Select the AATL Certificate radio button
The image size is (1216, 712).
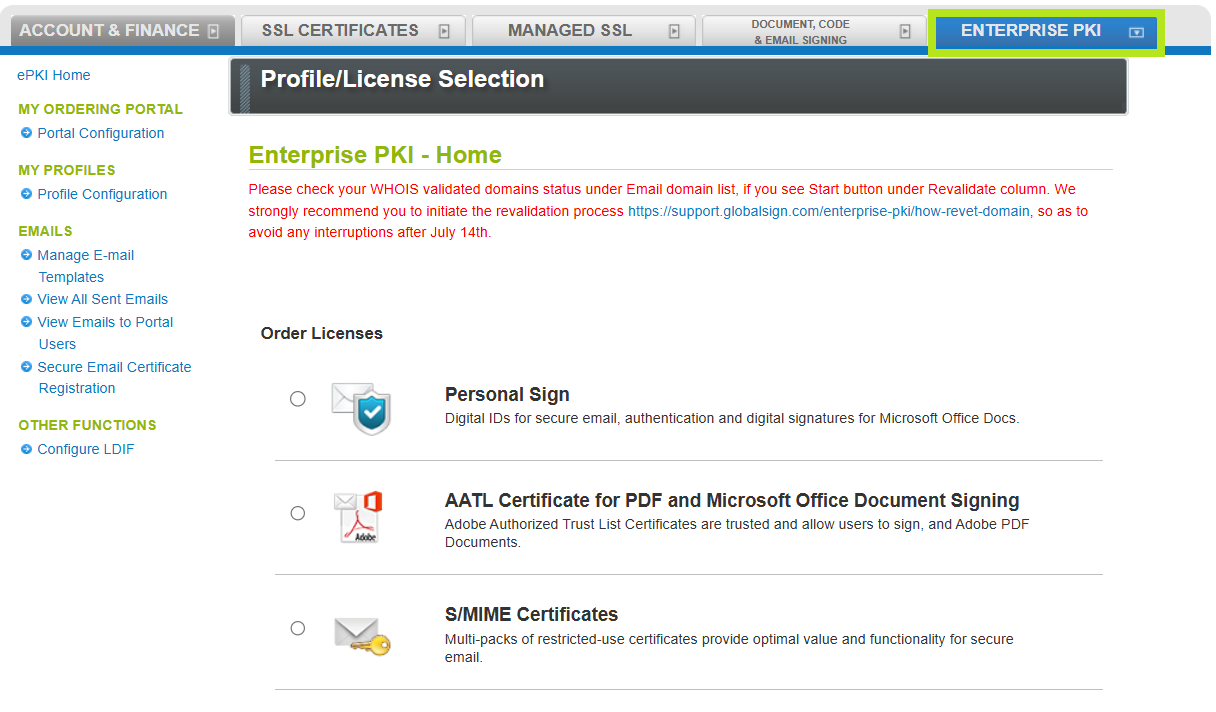click(x=298, y=513)
